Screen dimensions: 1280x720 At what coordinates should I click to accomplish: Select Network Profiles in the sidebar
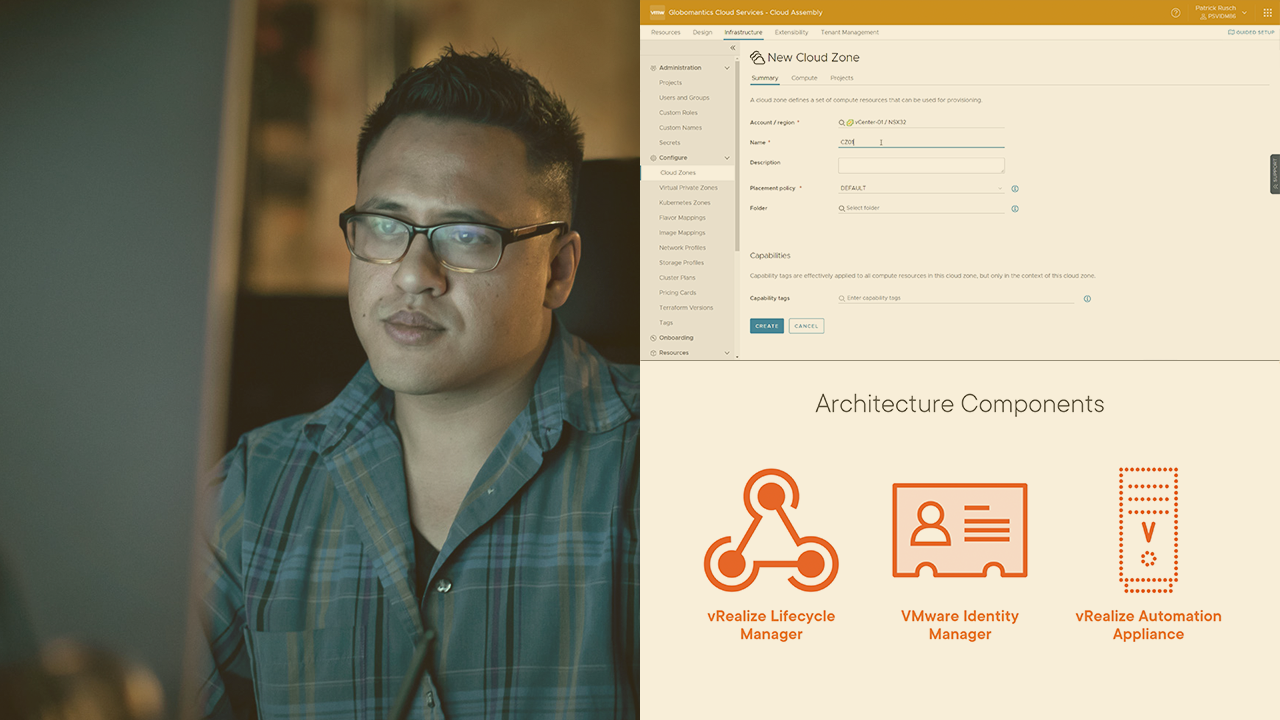[x=682, y=248]
